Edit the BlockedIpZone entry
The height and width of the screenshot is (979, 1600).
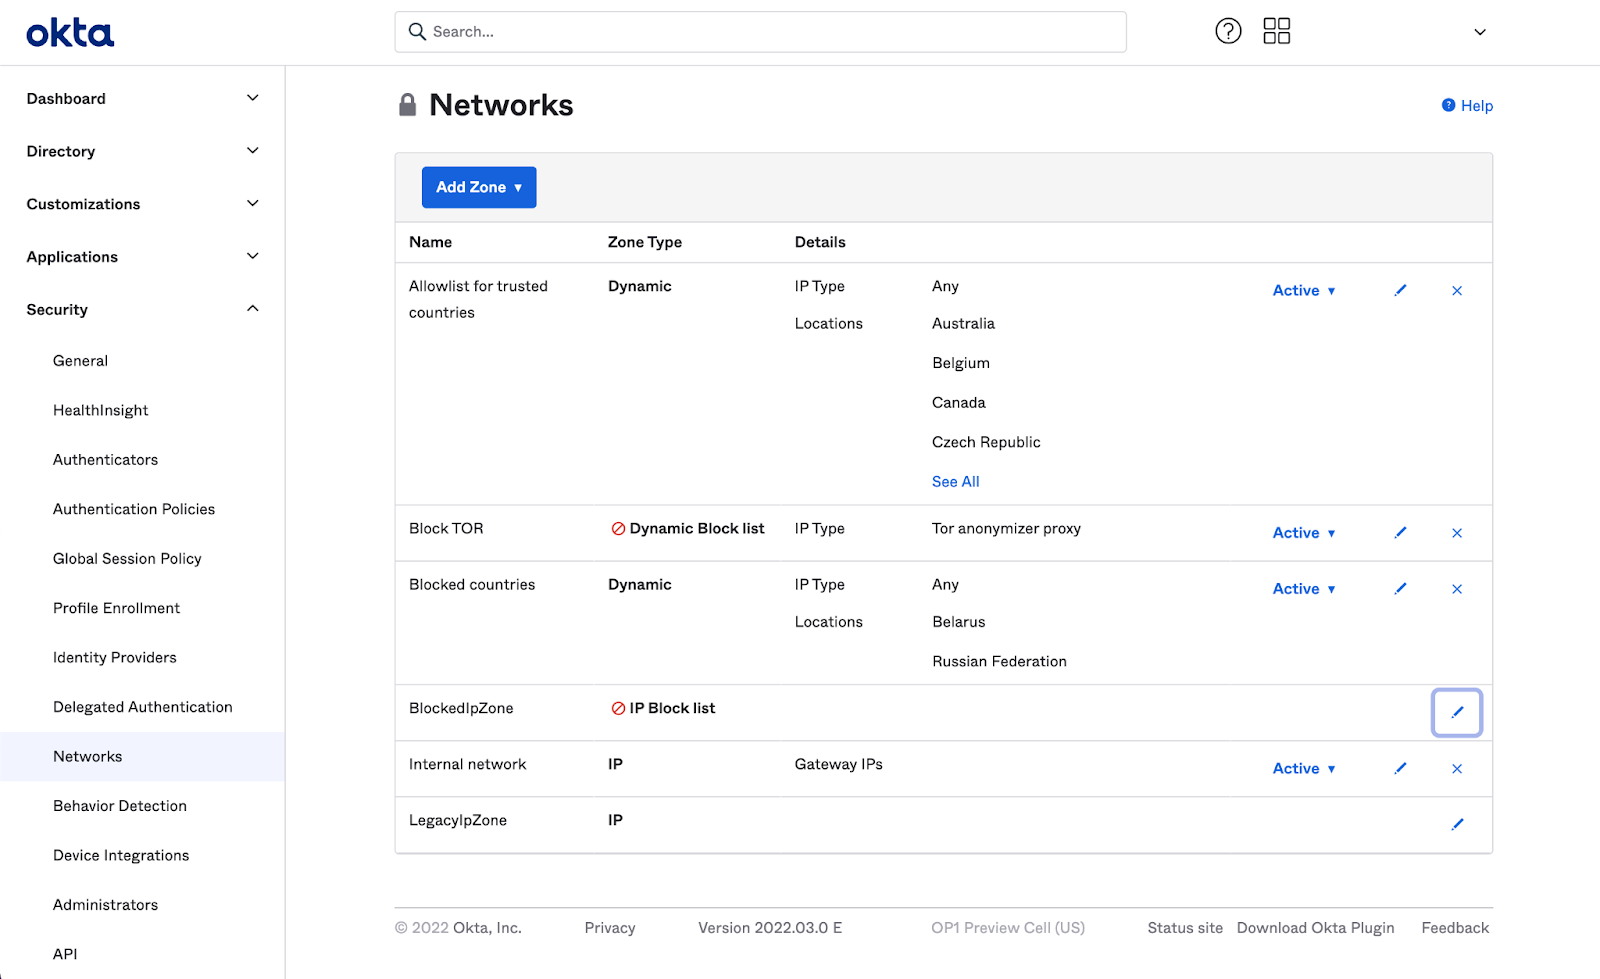1457,713
